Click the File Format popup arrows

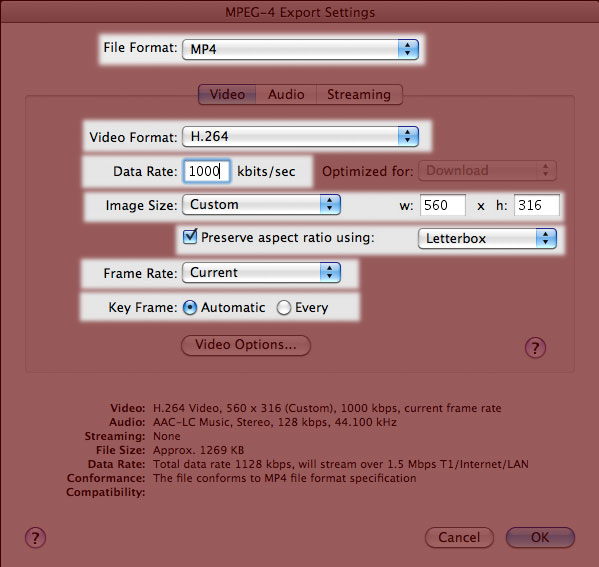click(408, 49)
